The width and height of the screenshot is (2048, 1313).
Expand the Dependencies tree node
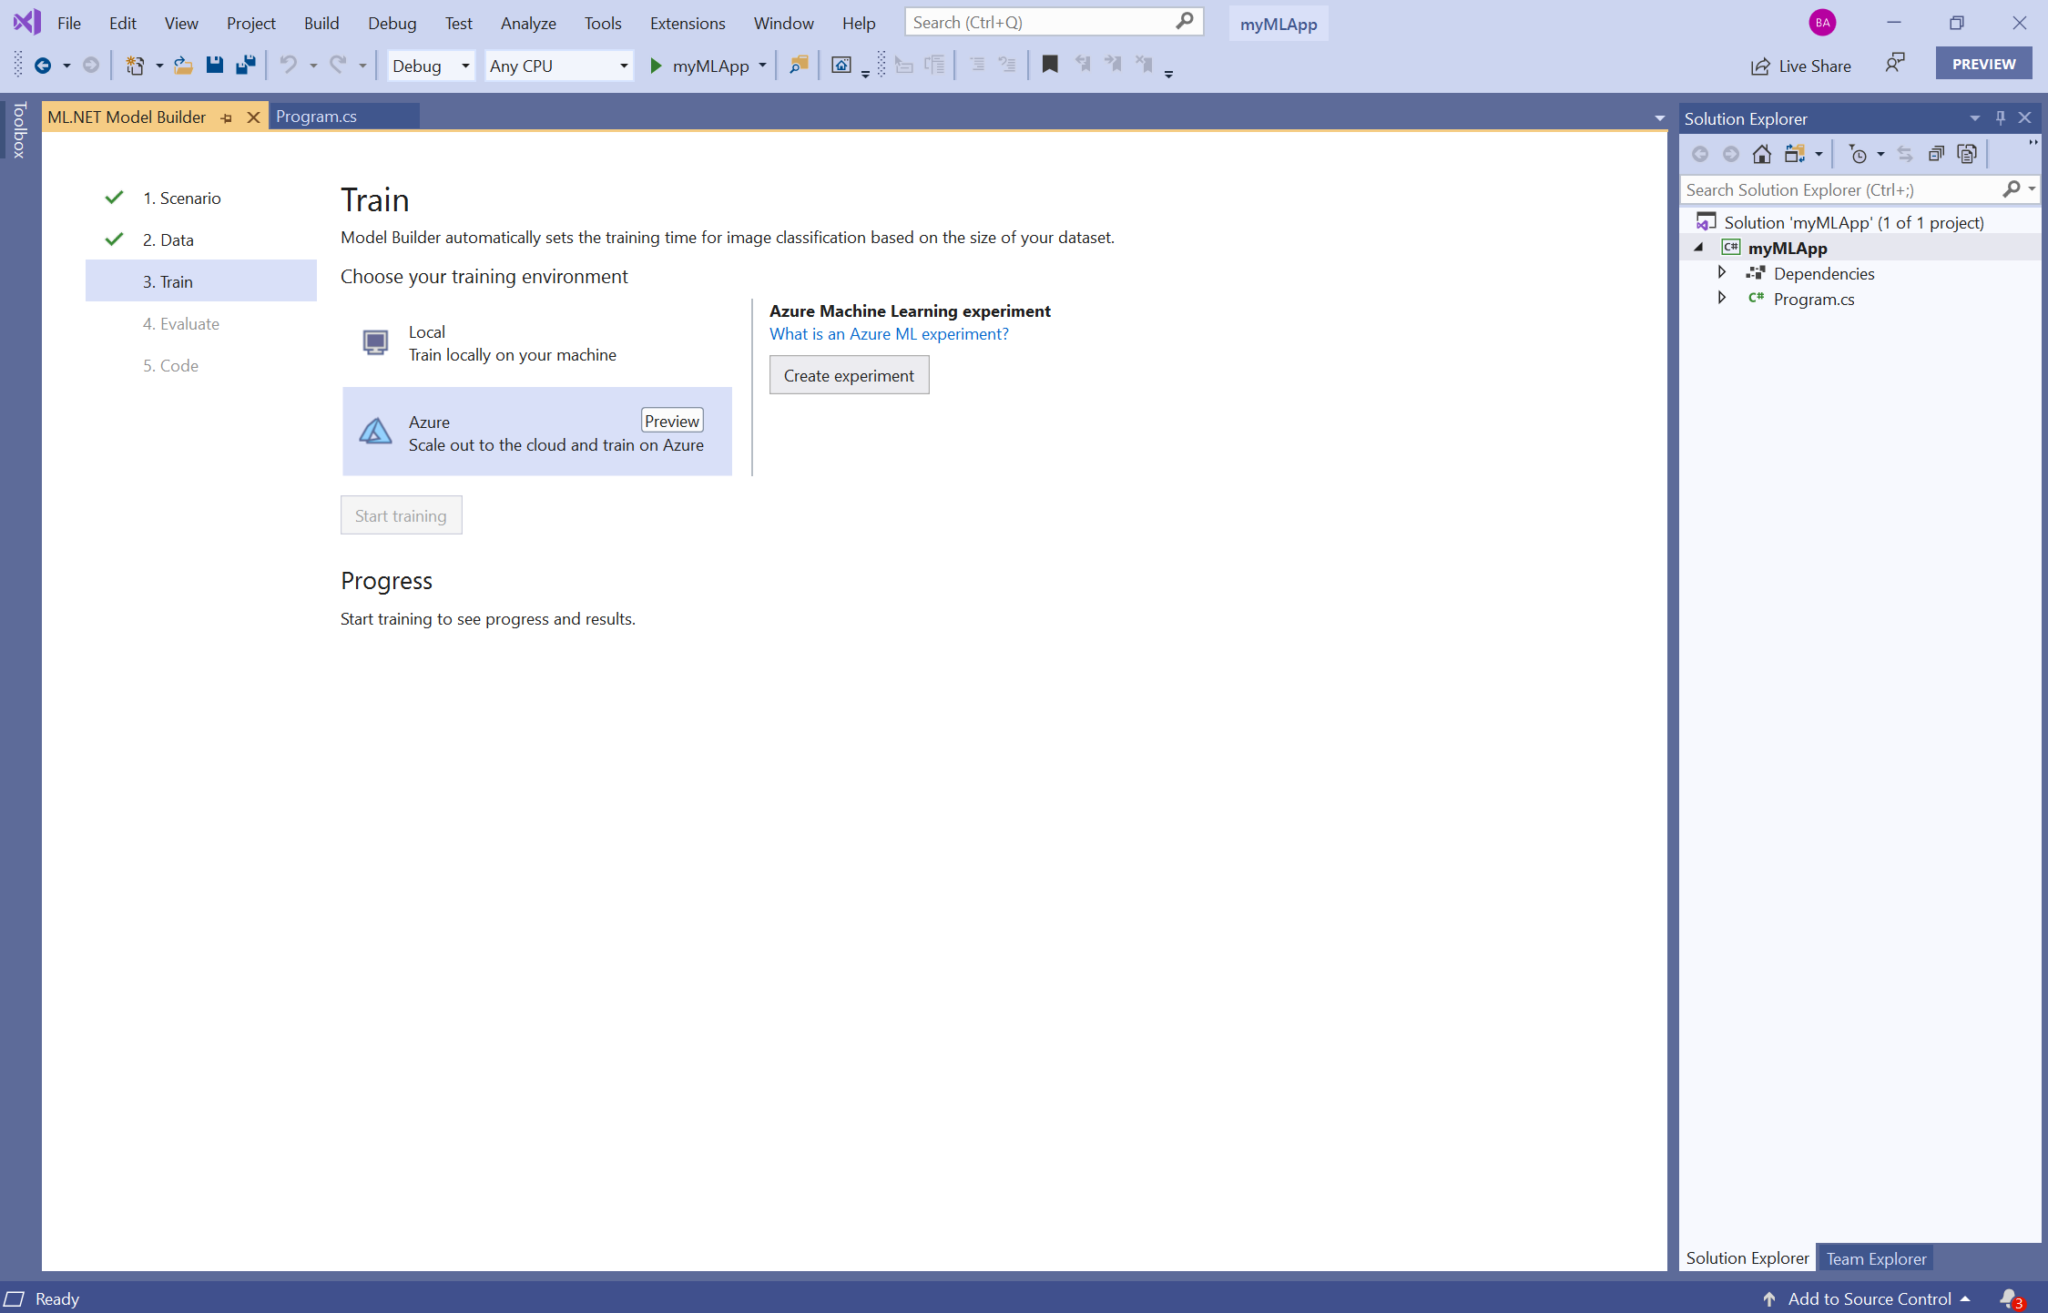pos(1721,273)
